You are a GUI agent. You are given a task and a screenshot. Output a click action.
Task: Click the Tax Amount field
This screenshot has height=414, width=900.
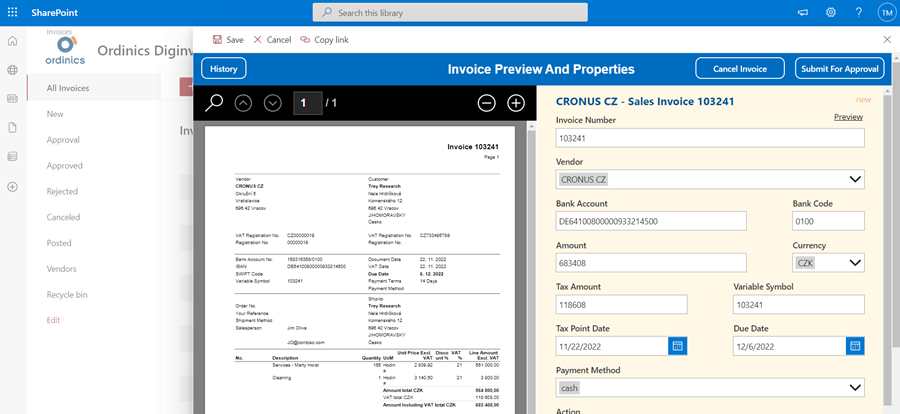coord(622,304)
